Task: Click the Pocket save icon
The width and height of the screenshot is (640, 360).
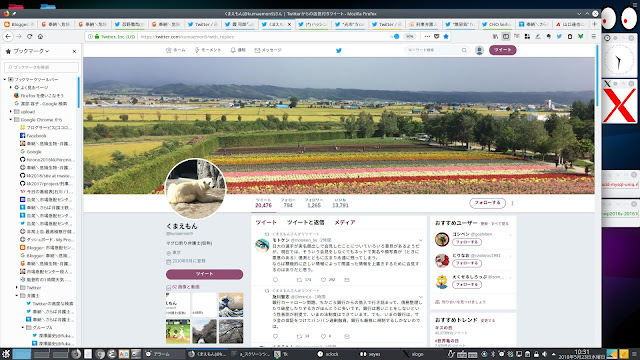Action: (x=436, y=36)
